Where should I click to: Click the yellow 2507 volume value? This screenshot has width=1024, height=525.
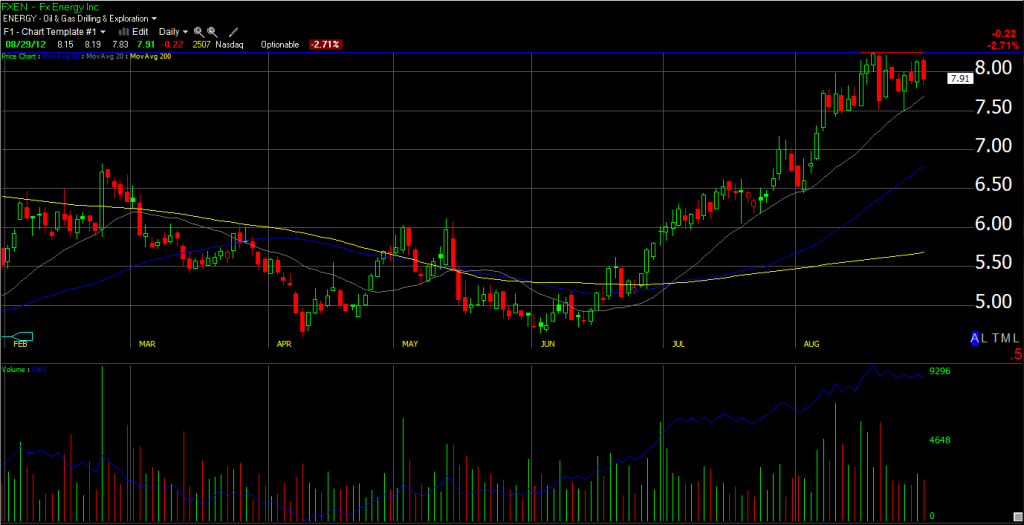point(202,44)
